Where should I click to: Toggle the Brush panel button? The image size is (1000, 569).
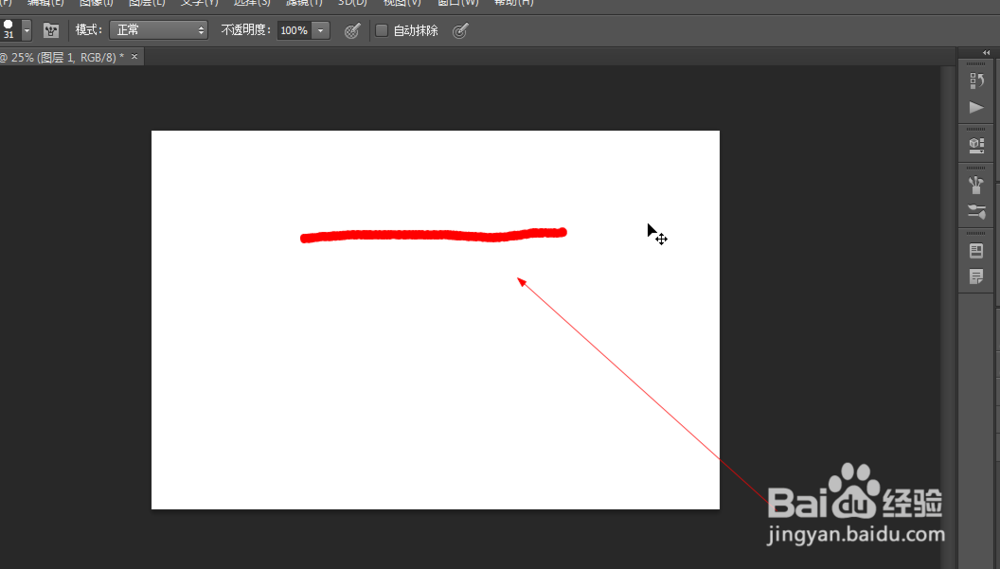pos(50,30)
